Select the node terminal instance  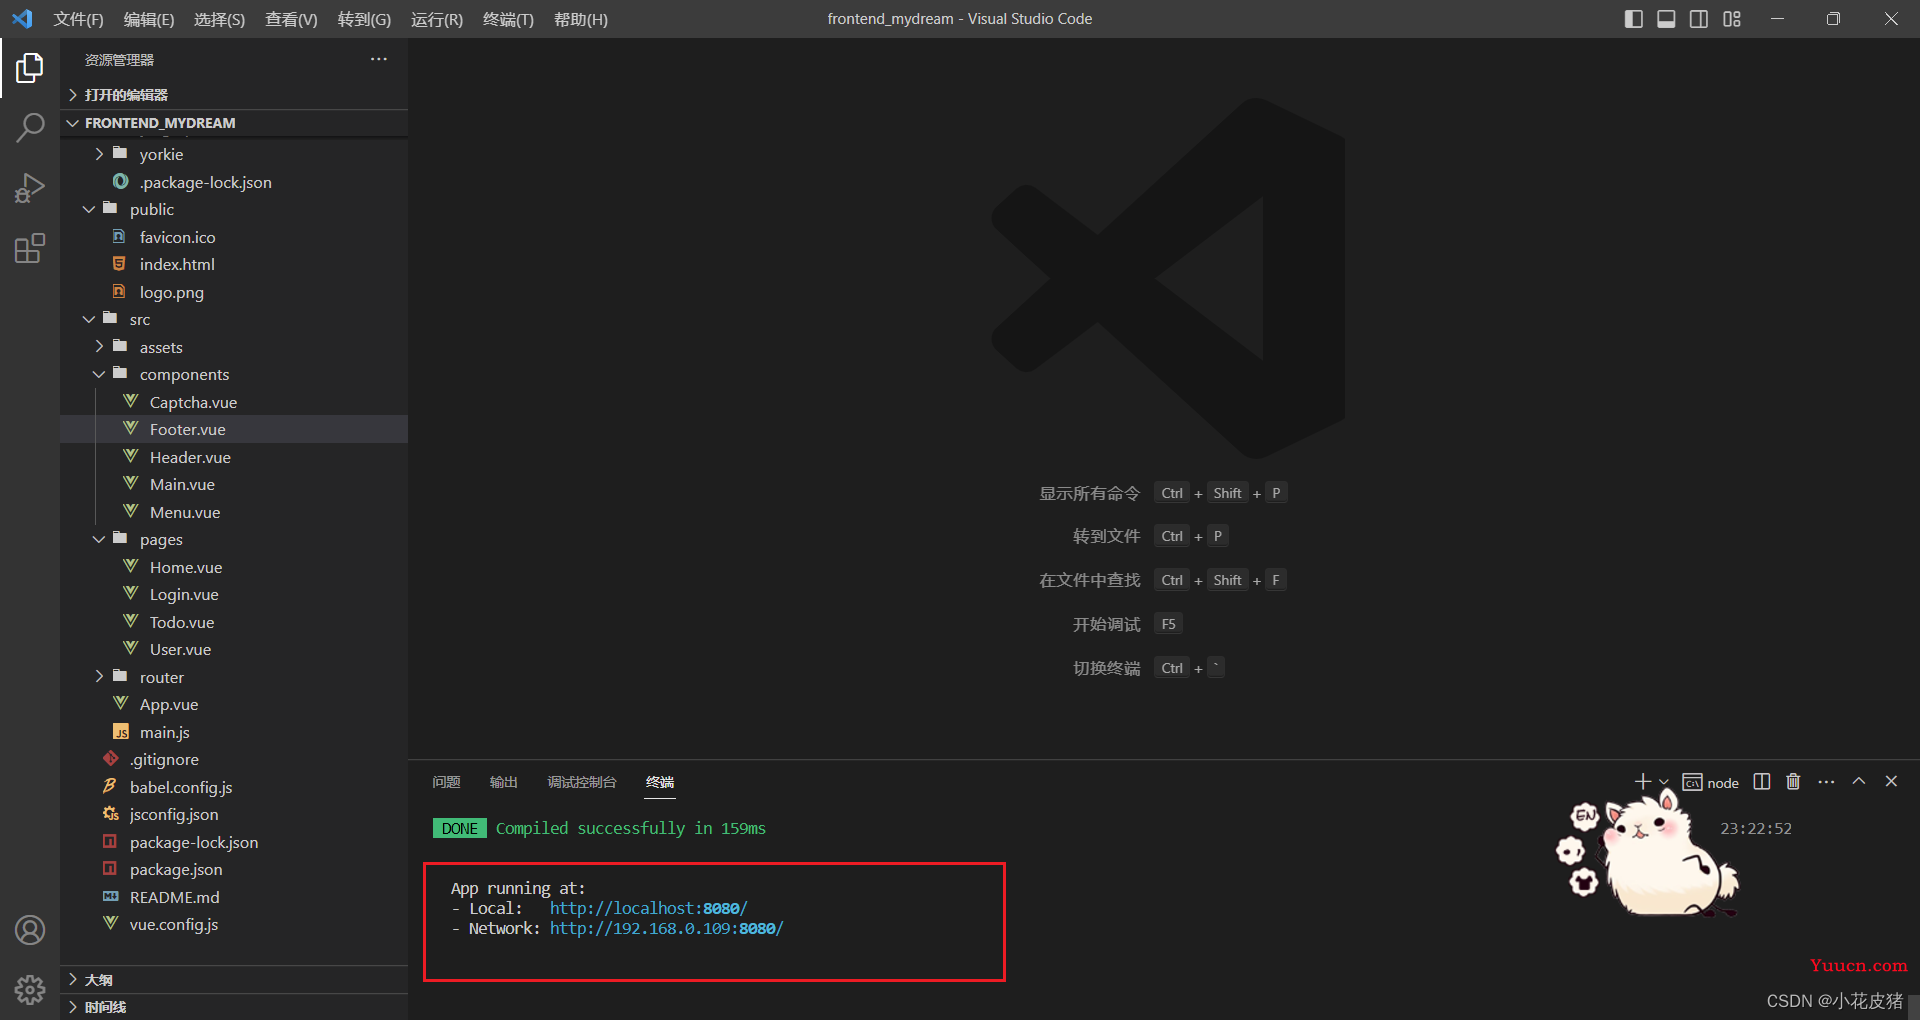[x=1711, y=783]
